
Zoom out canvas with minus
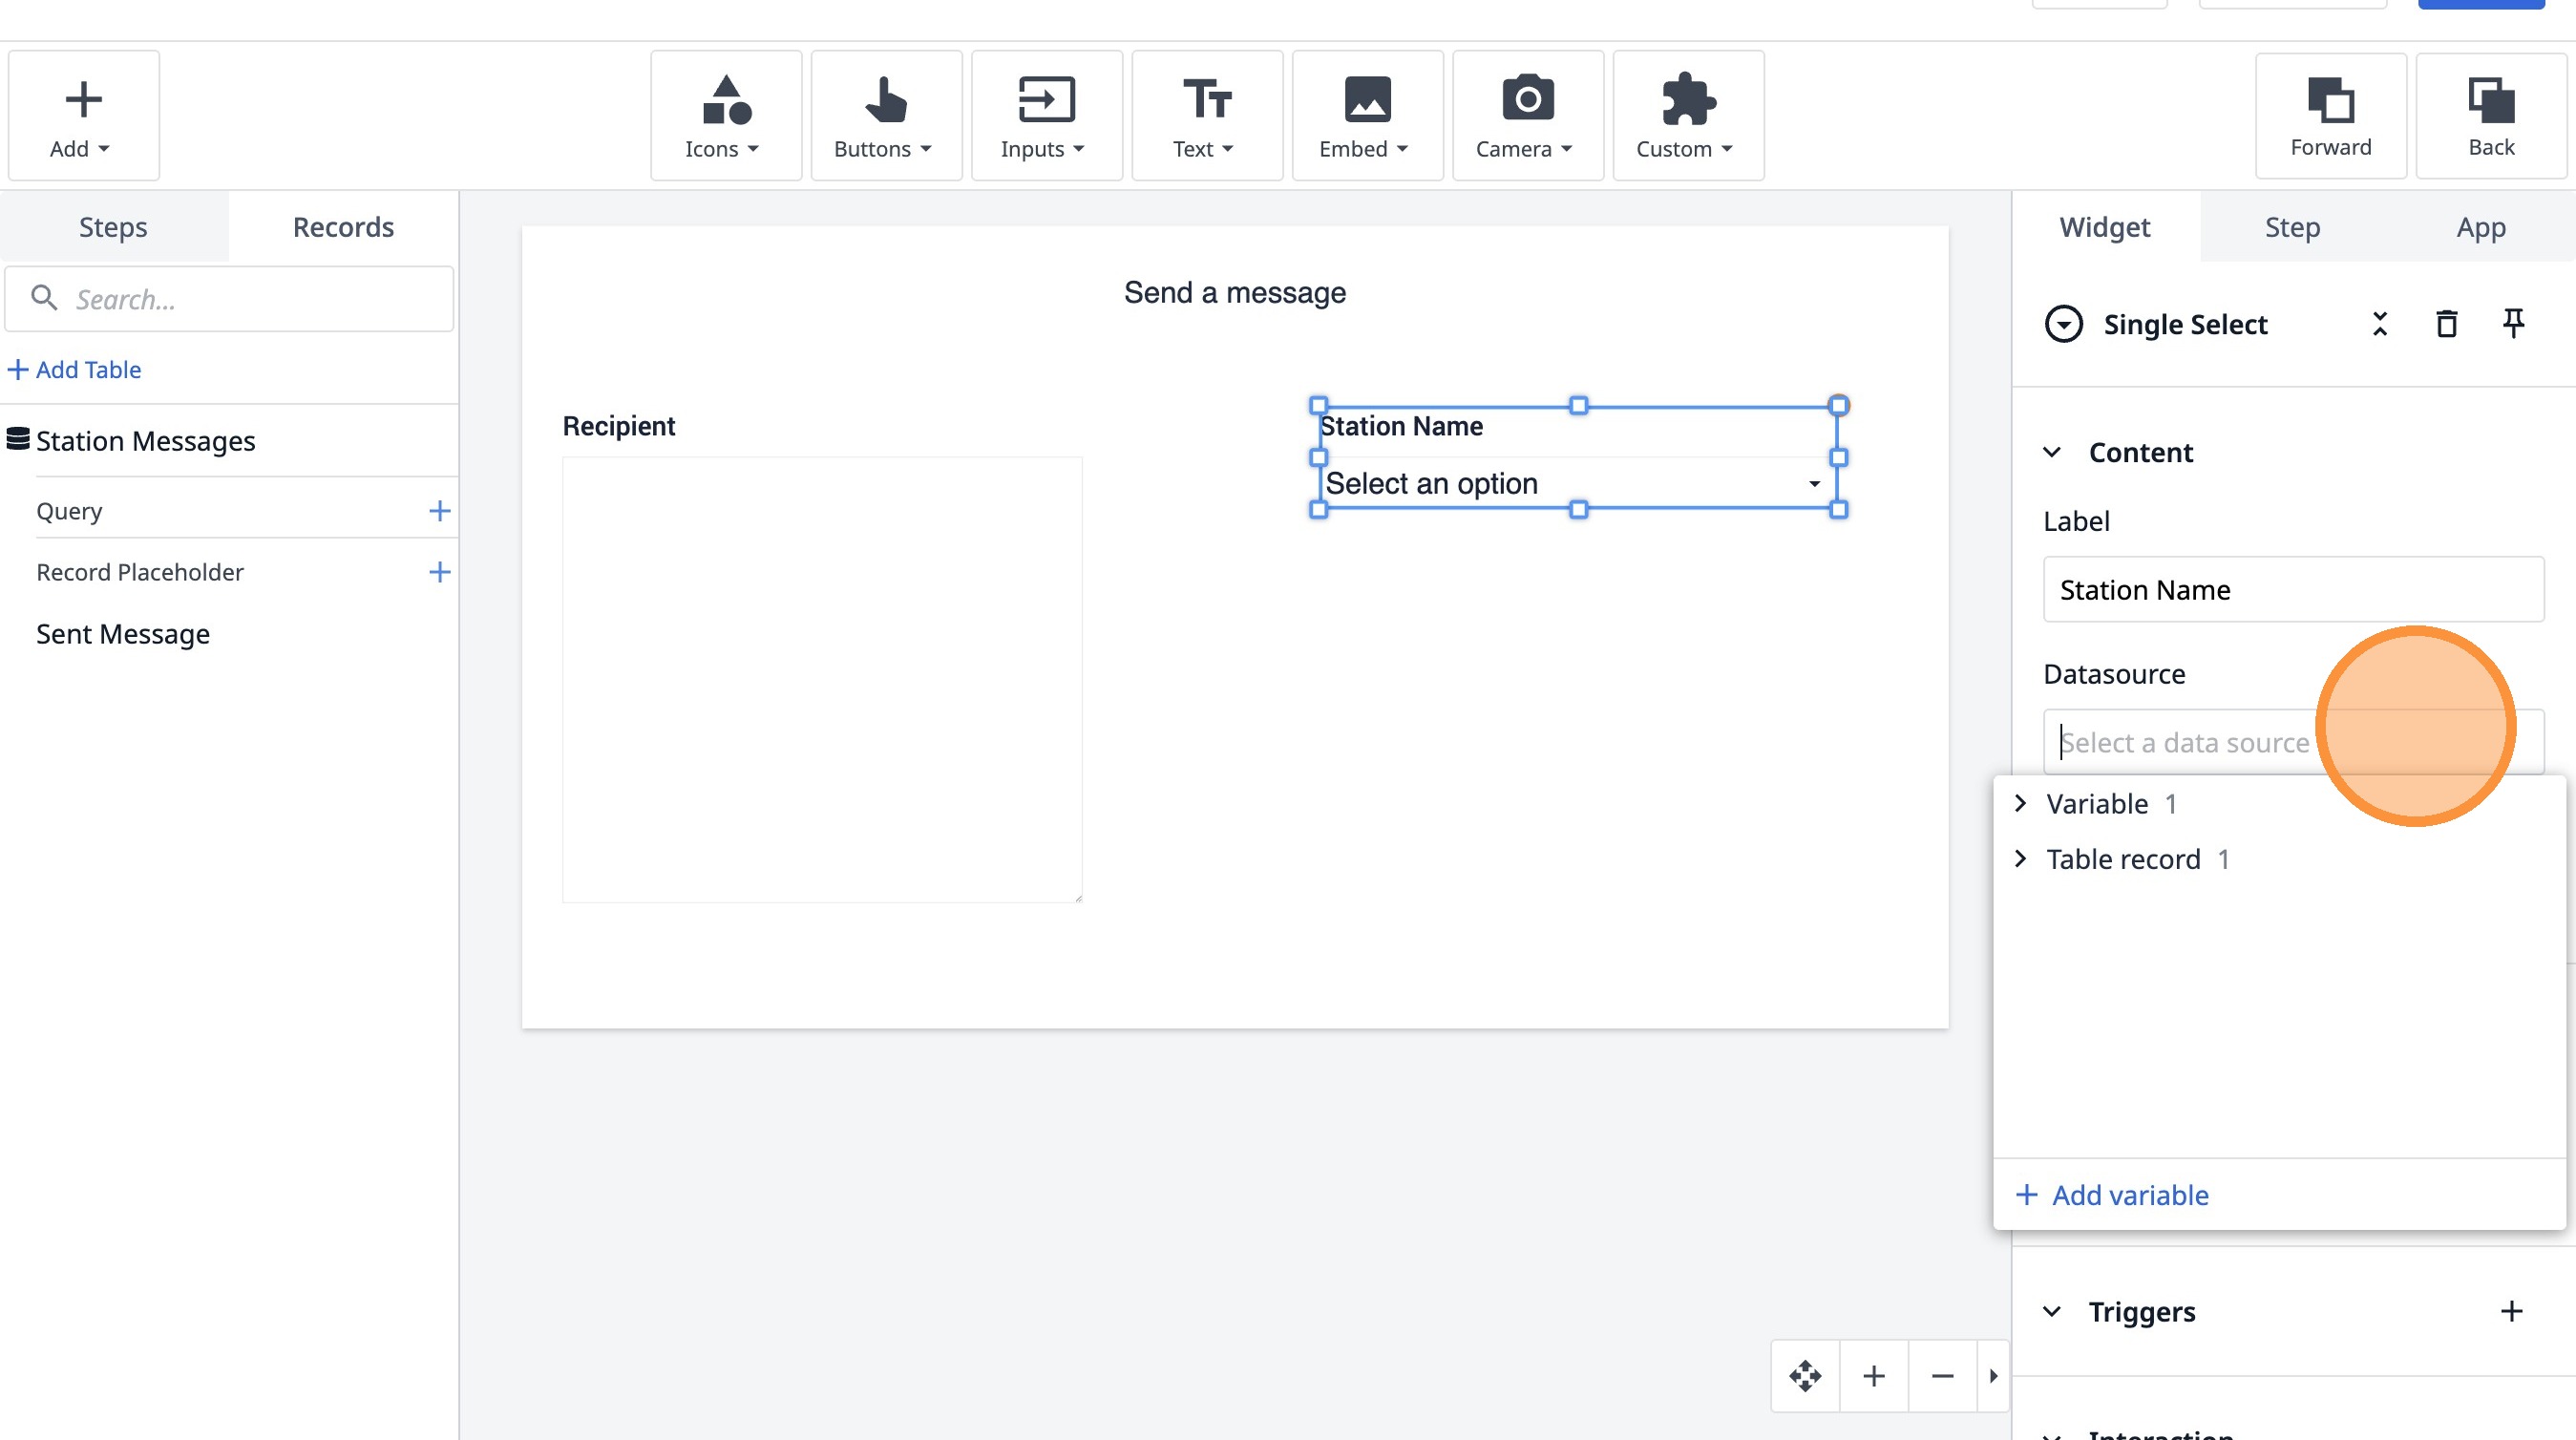[x=1942, y=1376]
